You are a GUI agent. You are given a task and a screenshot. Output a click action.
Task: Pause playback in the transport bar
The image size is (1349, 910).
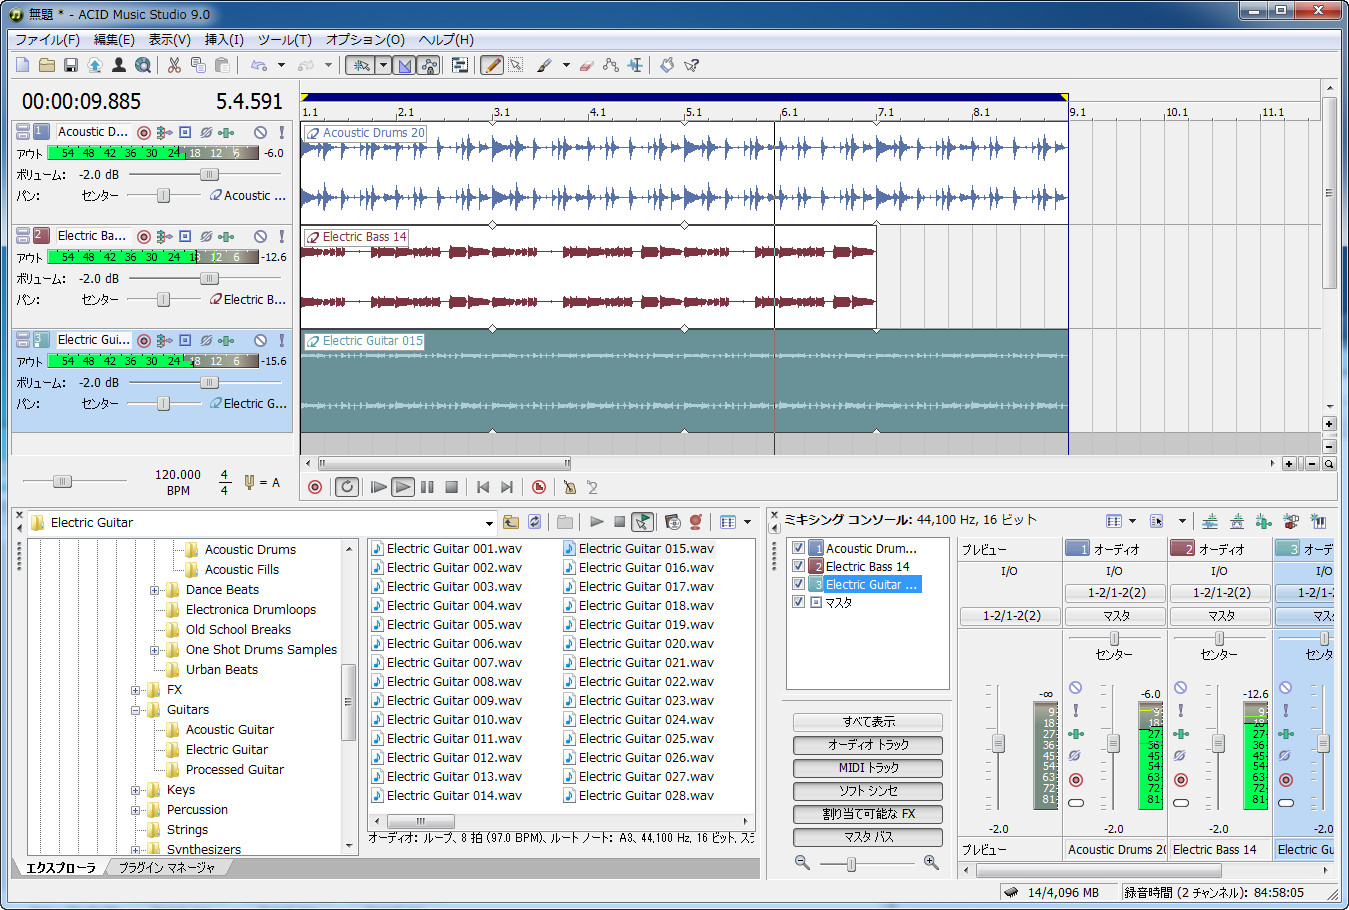click(x=427, y=487)
